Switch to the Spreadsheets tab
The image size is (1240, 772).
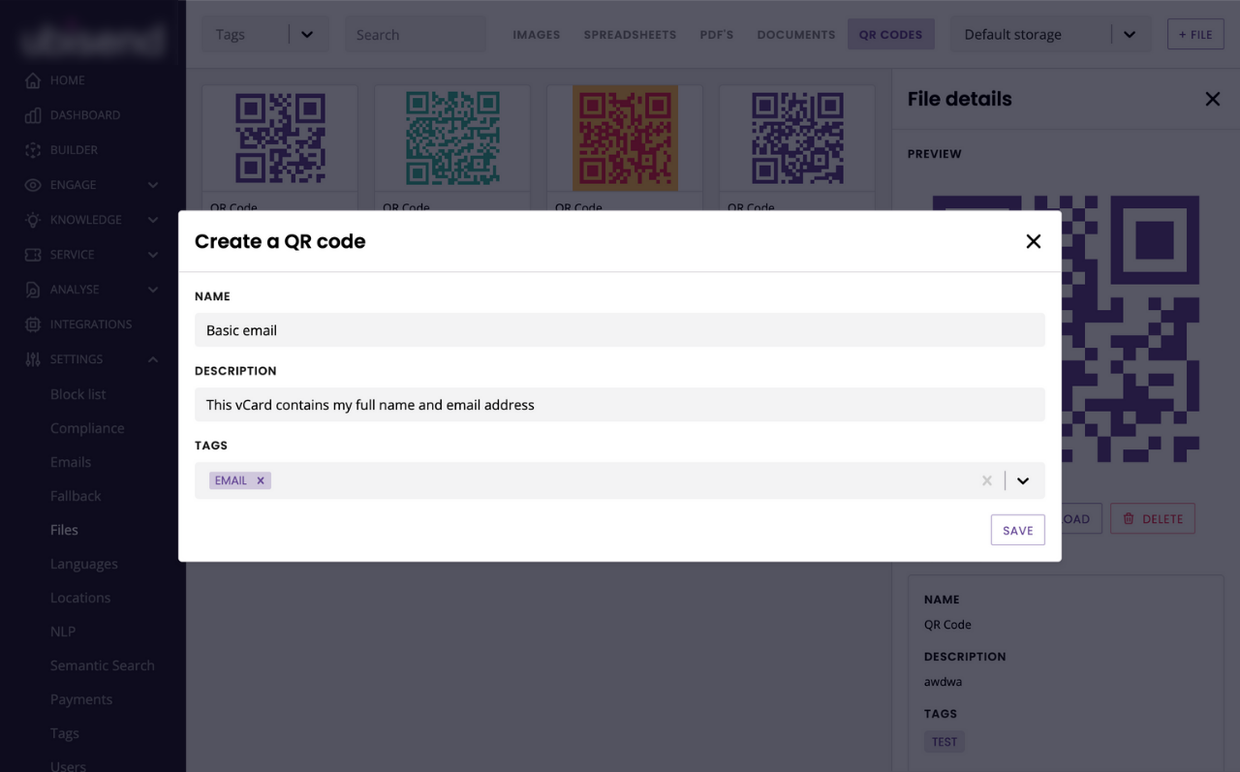click(630, 34)
